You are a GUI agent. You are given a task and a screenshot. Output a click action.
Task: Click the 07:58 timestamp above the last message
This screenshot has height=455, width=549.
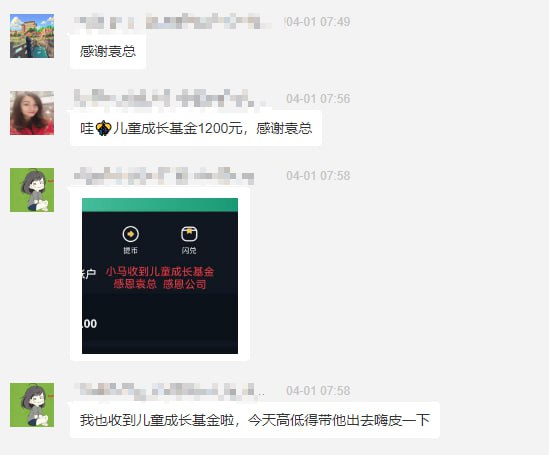click(x=318, y=391)
